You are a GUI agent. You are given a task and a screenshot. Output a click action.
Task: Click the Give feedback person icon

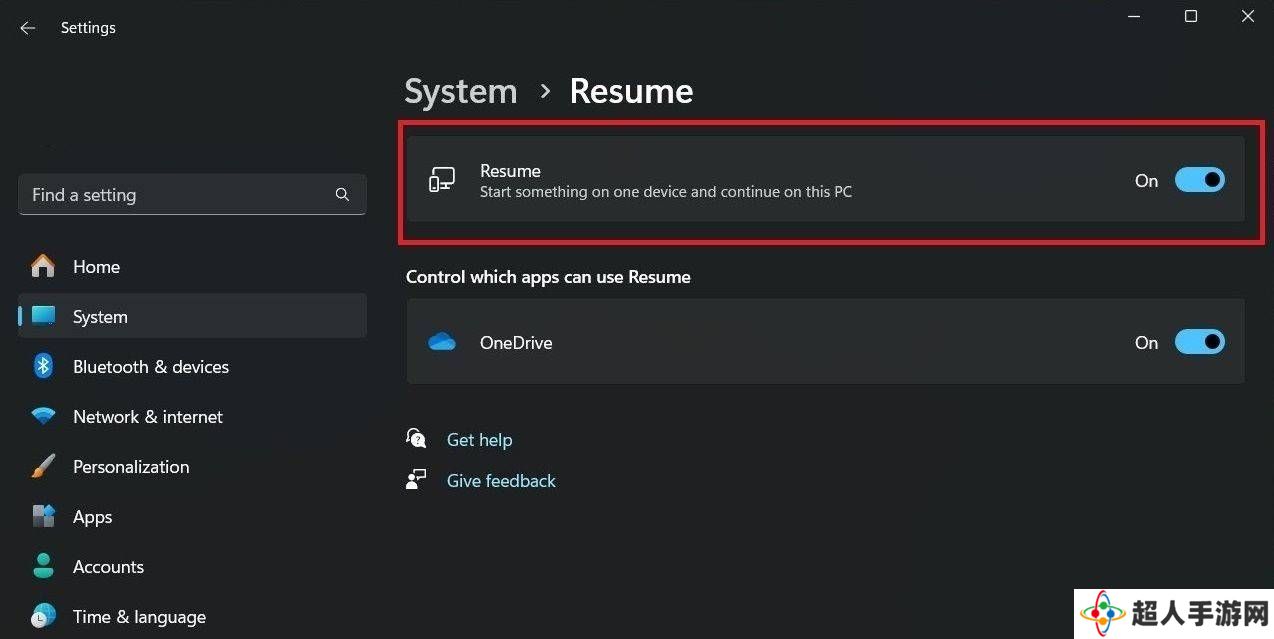[416, 479]
